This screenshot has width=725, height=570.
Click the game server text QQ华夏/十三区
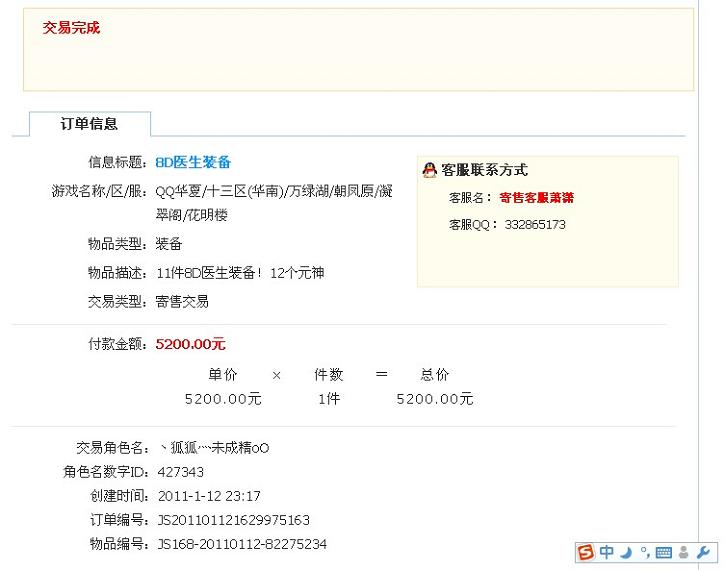coord(274,203)
